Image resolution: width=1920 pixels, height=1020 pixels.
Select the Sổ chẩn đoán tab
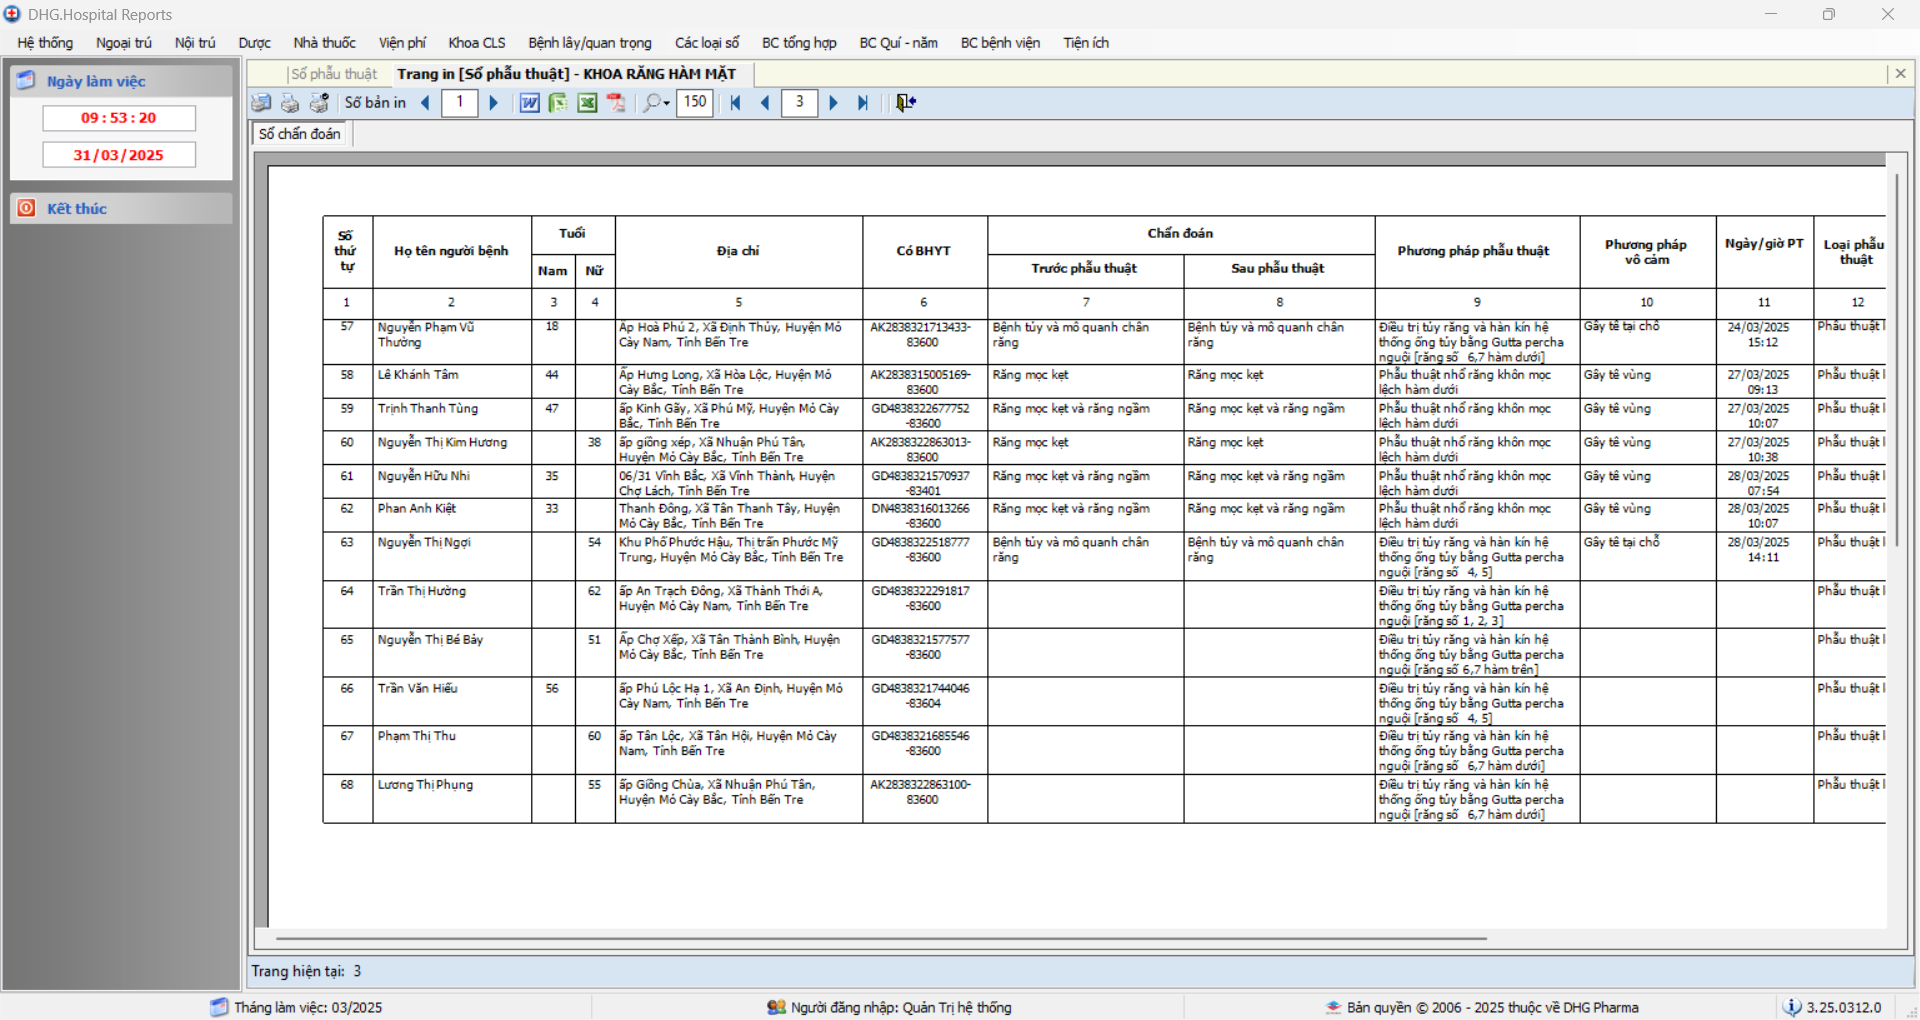point(300,134)
